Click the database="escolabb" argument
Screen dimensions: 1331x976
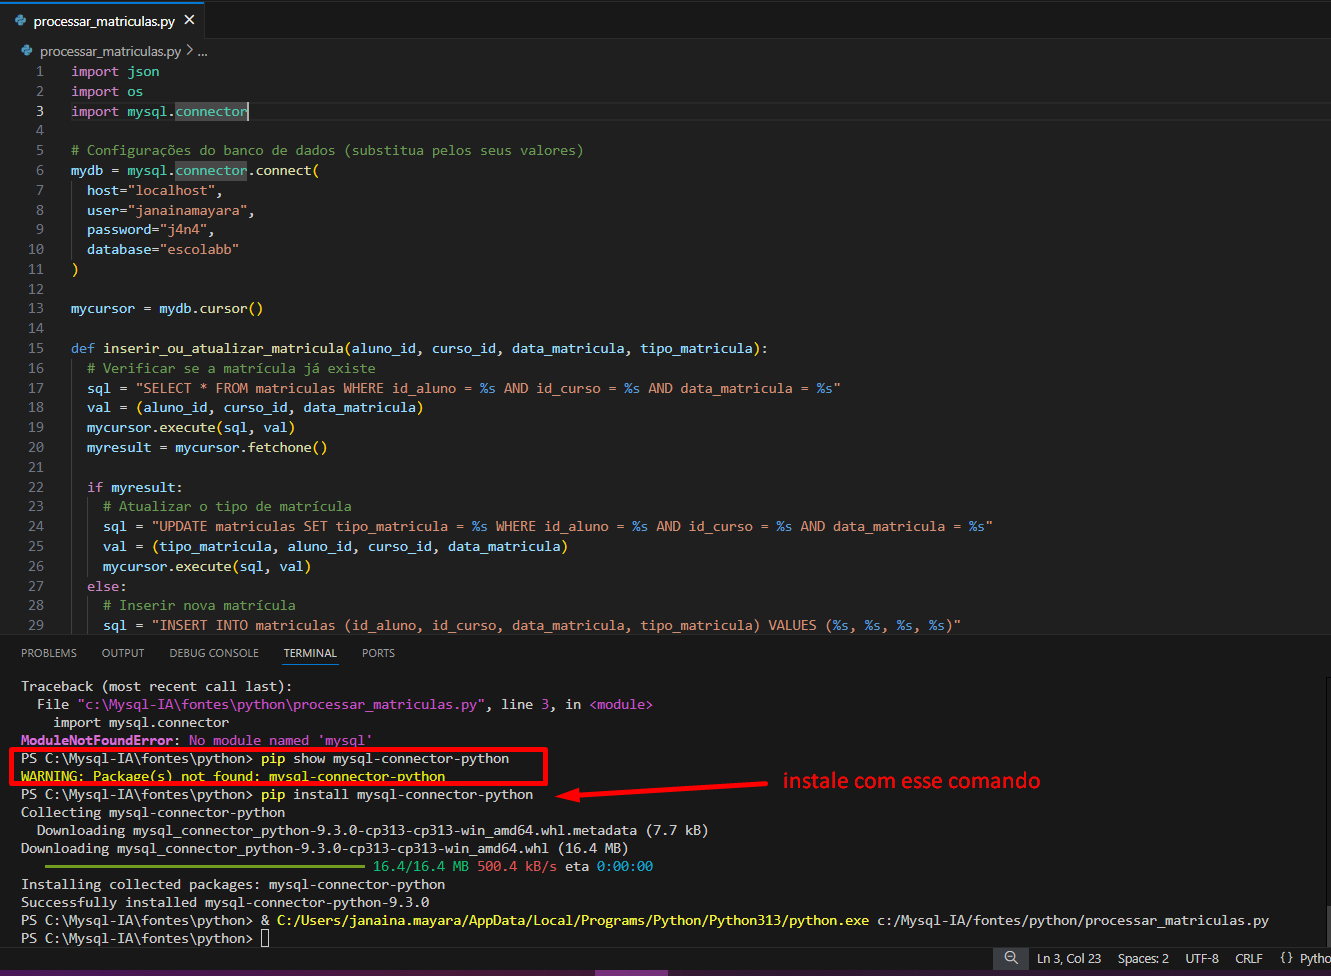[163, 249]
